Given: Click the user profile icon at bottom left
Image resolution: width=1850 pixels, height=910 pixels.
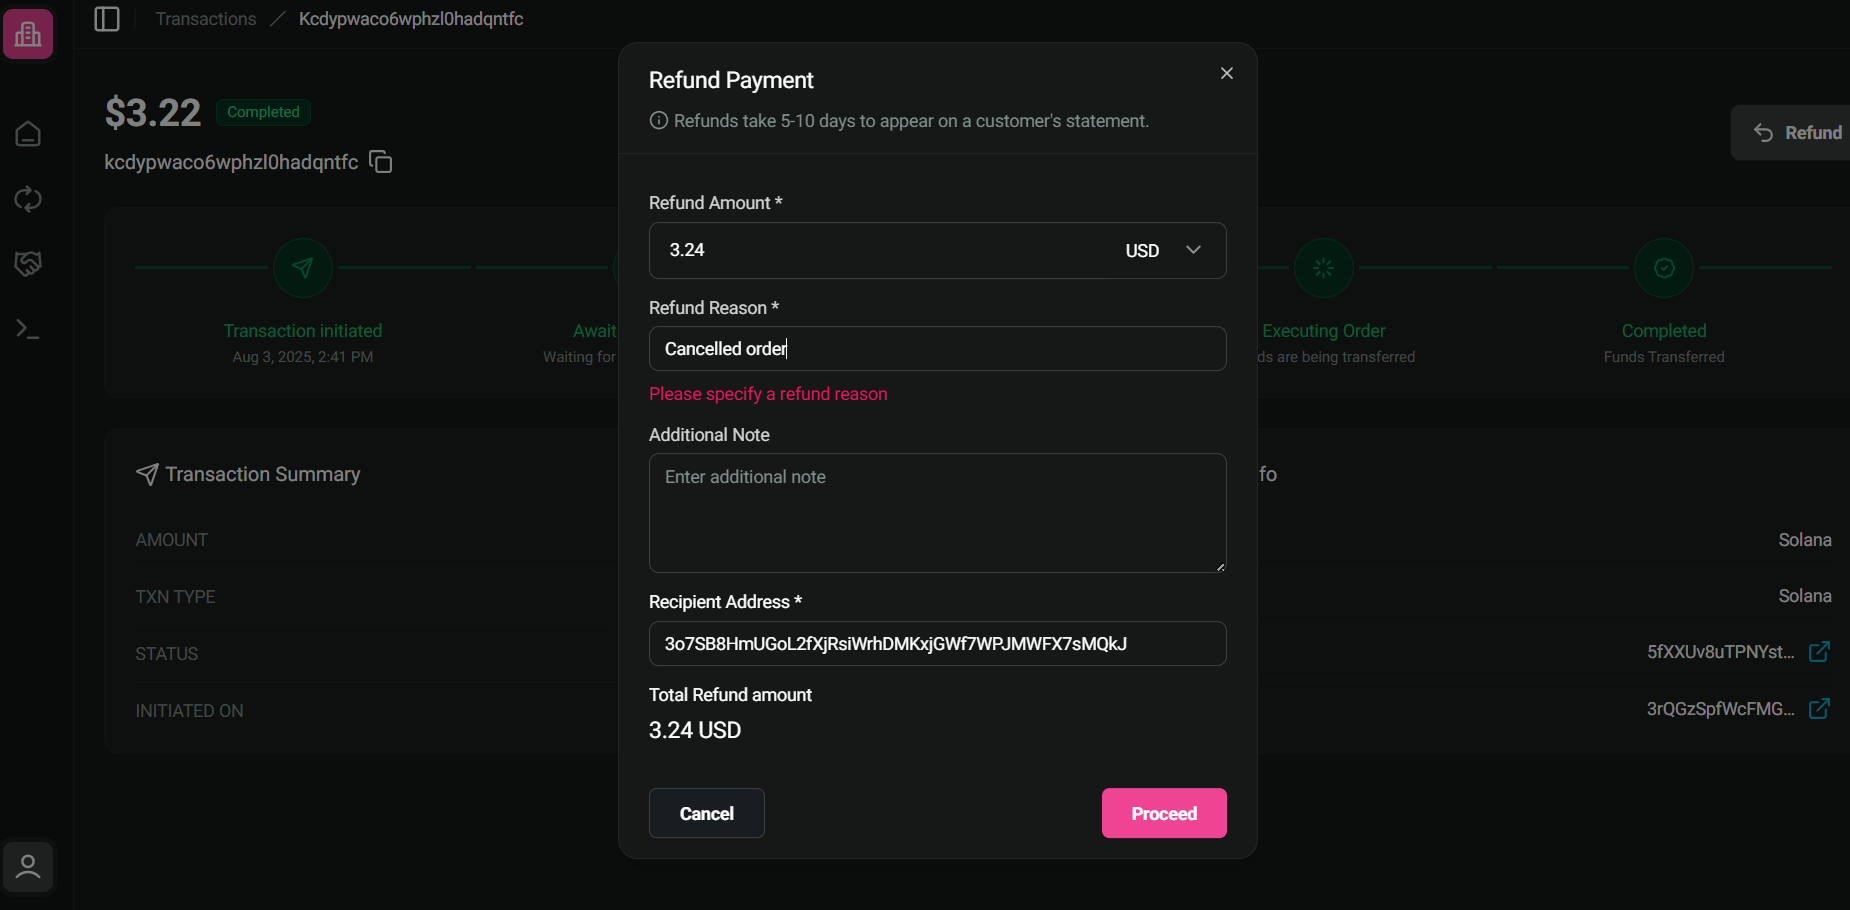Looking at the screenshot, I should (28, 866).
